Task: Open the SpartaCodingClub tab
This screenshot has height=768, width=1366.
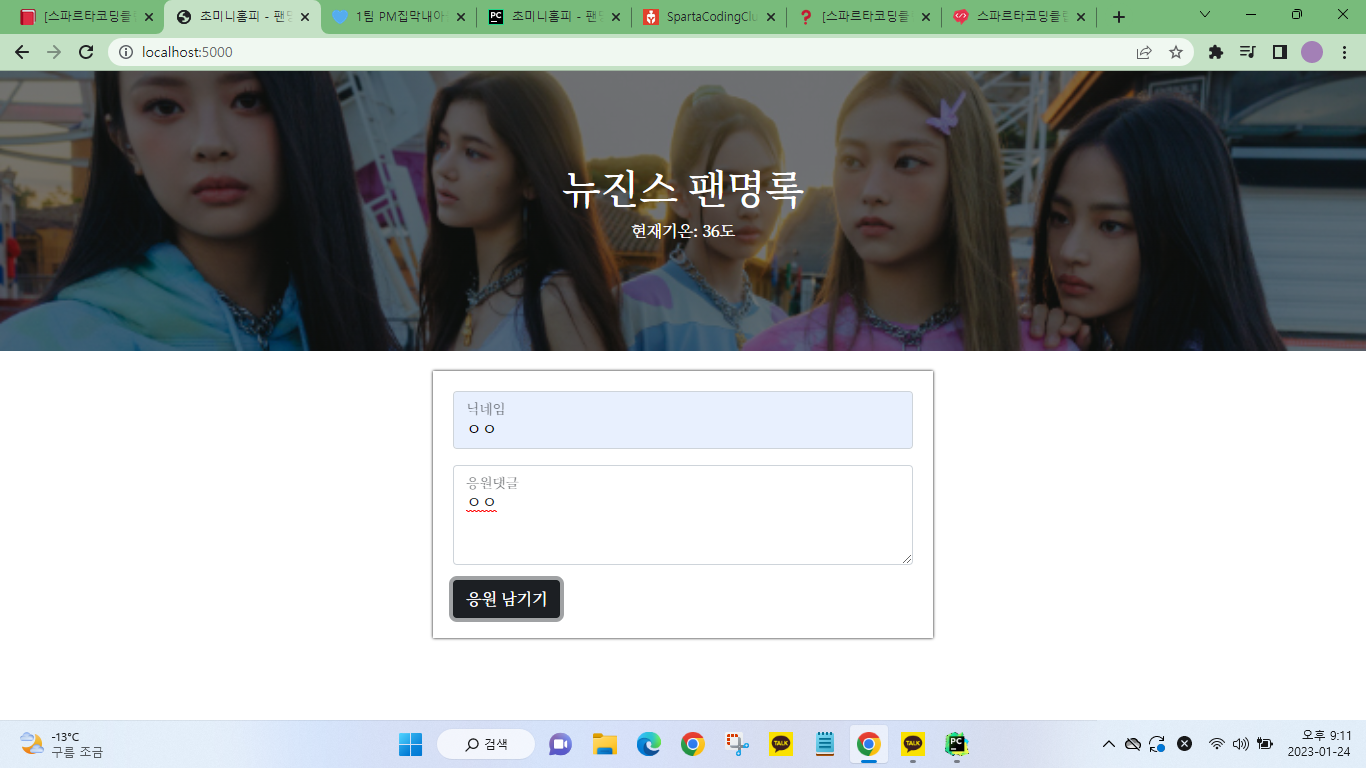Action: point(709,17)
